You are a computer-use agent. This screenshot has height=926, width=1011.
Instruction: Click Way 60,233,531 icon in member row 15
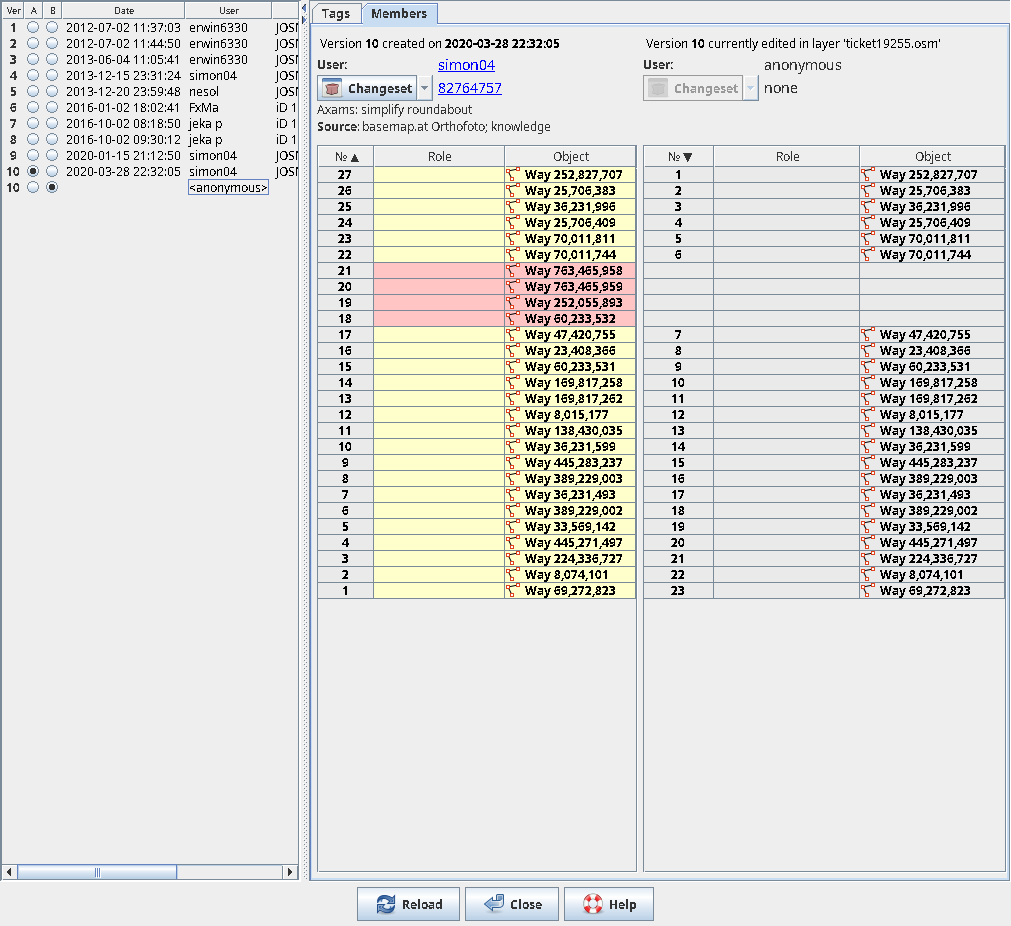pos(513,367)
